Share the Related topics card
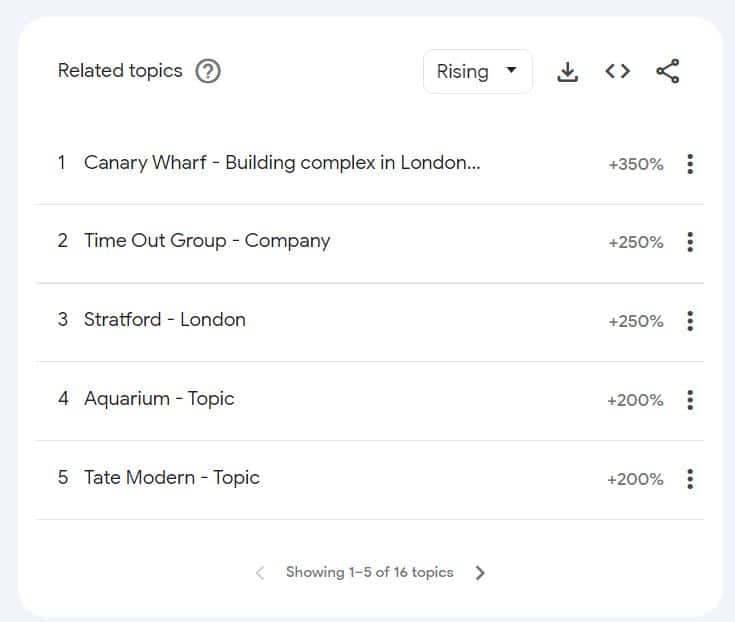This screenshot has width=735, height=622. coord(668,72)
